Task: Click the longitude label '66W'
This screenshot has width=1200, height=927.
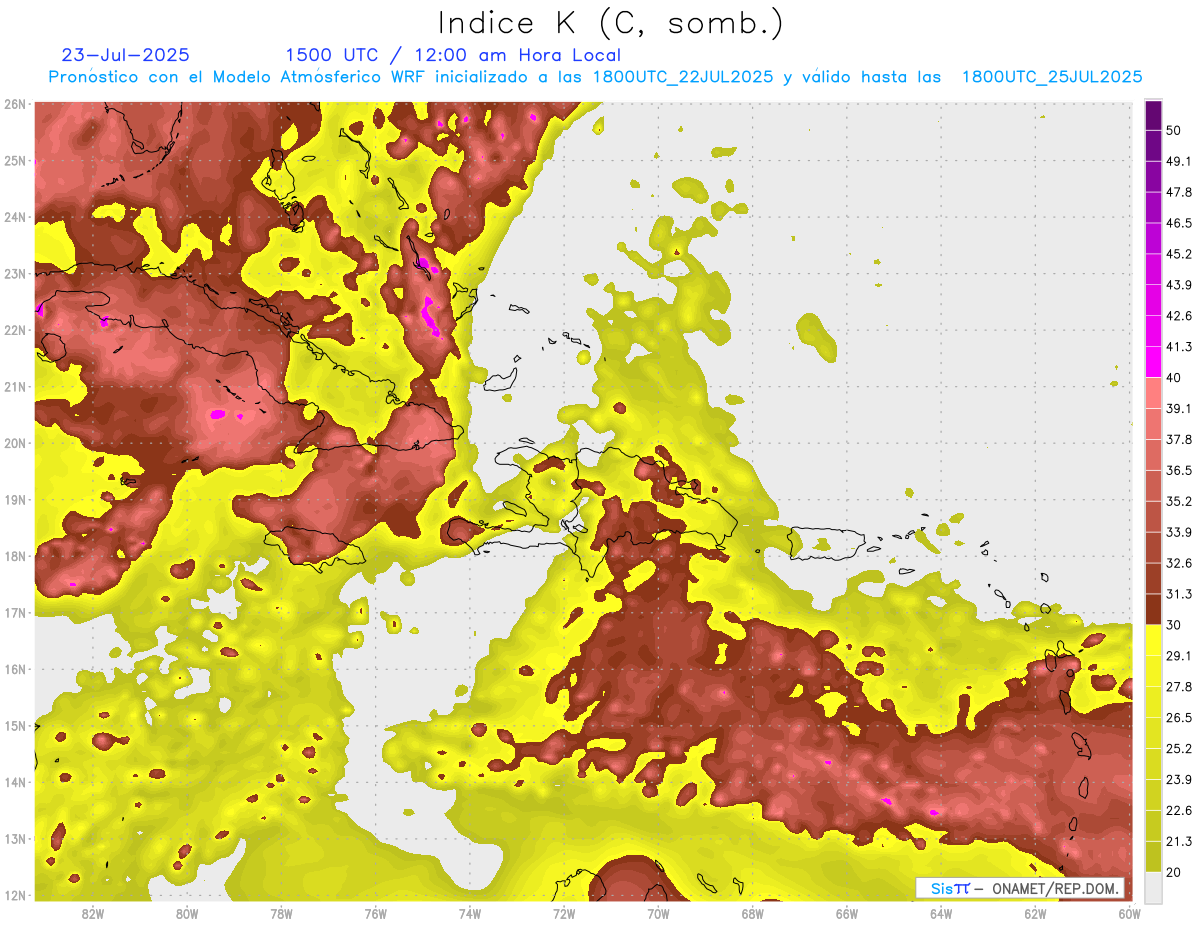Action: [x=847, y=914]
